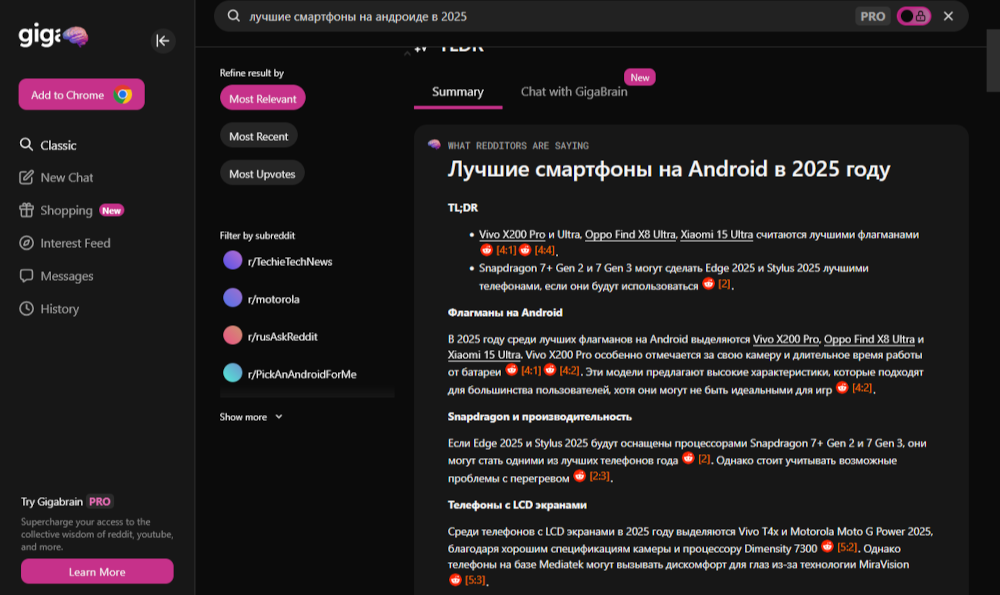Filter by r/motorola subreddit
This screenshot has height=595, width=1000.
tap(261, 298)
